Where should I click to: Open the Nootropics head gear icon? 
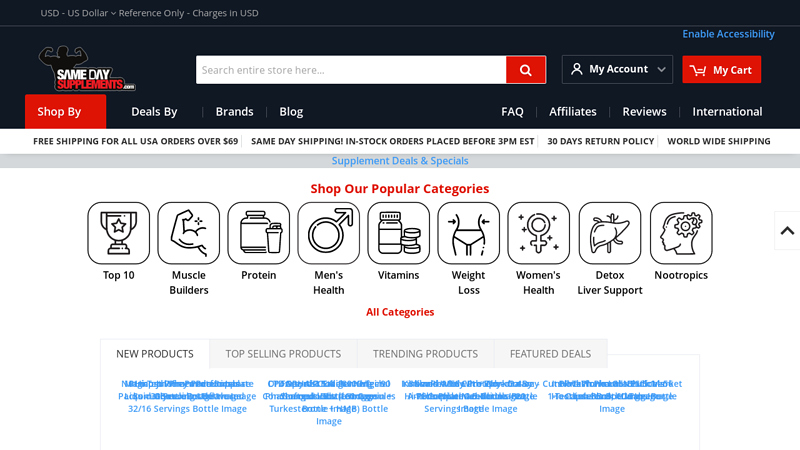(x=681, y=233)
